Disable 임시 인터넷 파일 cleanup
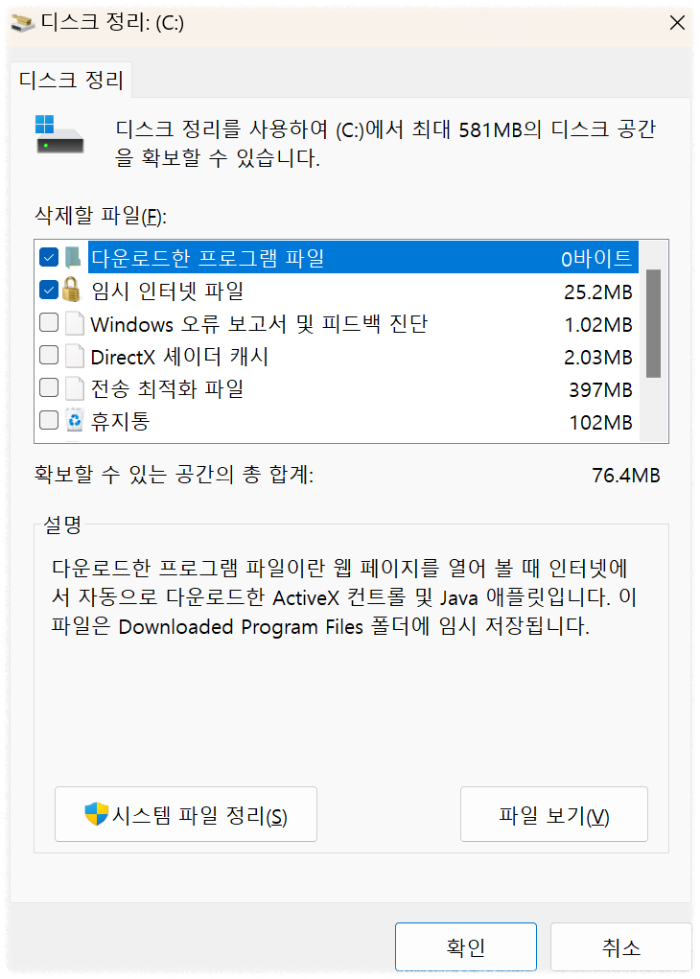This screenshot has width=700, height=979. (x=47, y=290)
